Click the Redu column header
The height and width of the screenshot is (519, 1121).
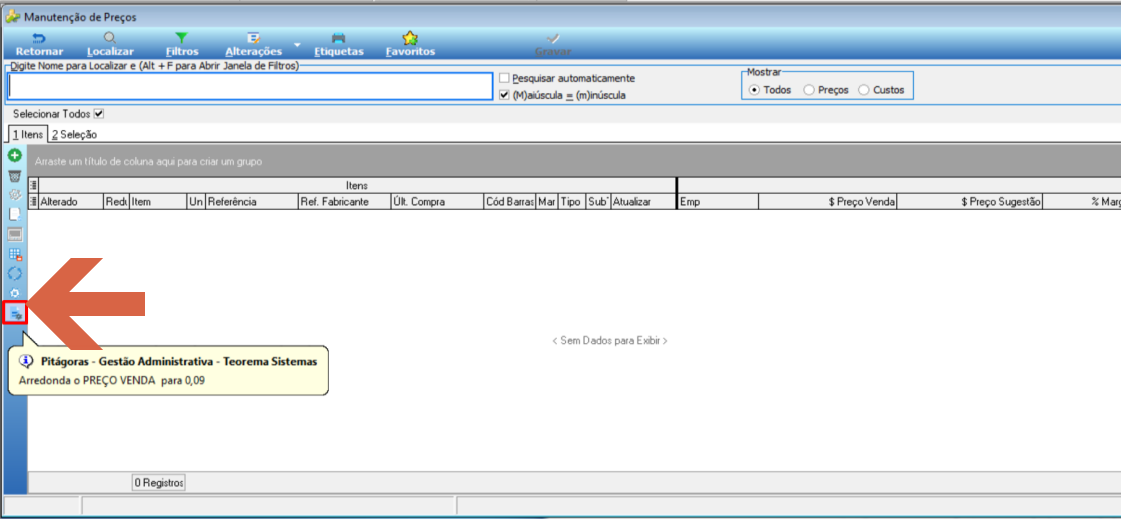(x=116, y=202)
